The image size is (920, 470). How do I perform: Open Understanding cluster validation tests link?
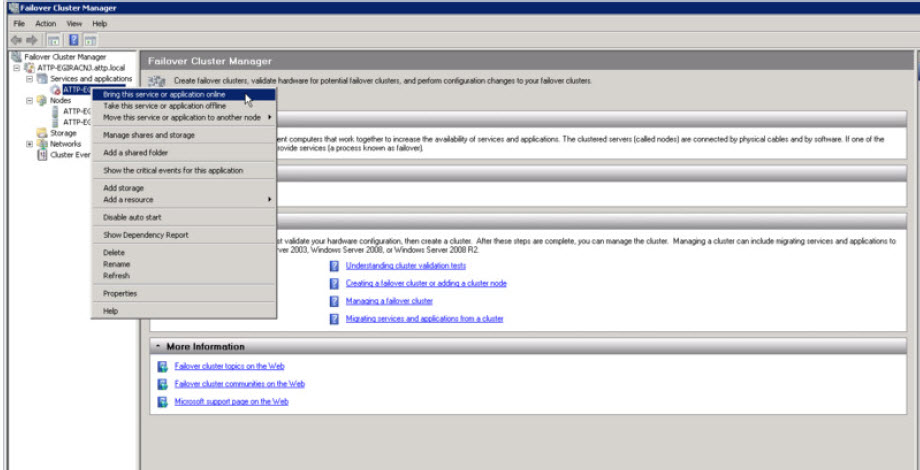point(405,266)
